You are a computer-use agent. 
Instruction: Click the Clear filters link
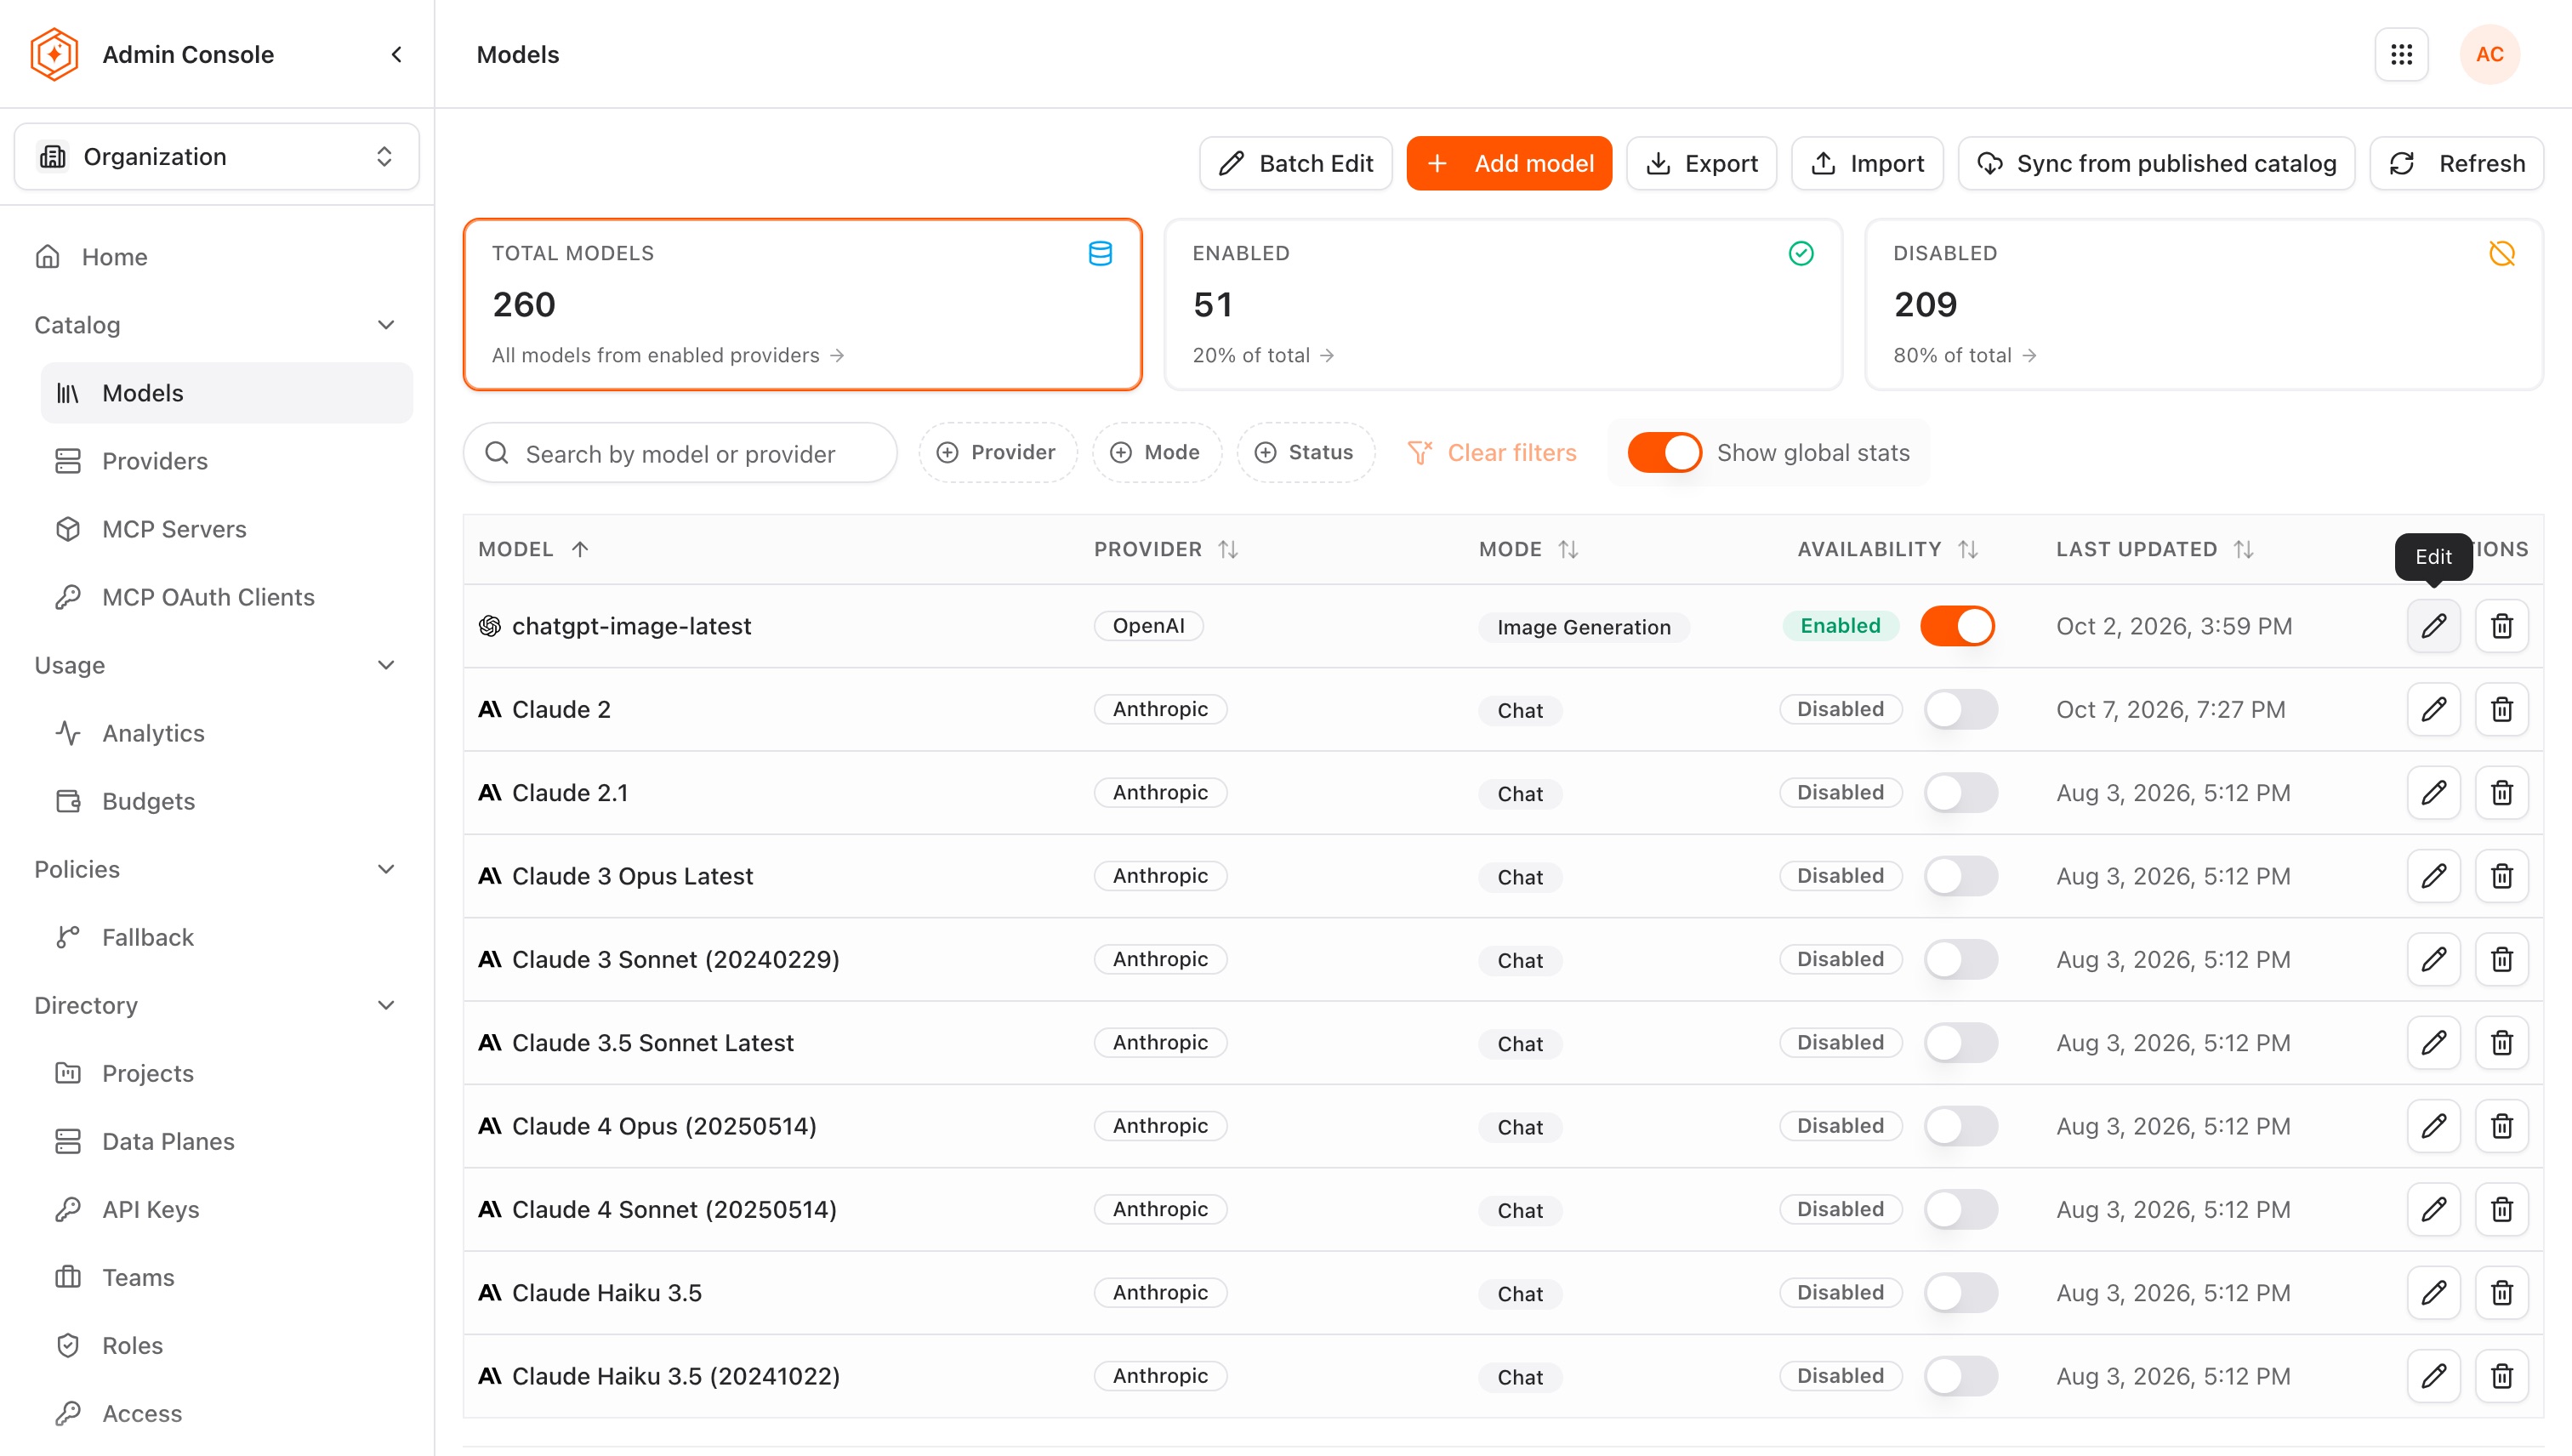(x=1491, y=453)
